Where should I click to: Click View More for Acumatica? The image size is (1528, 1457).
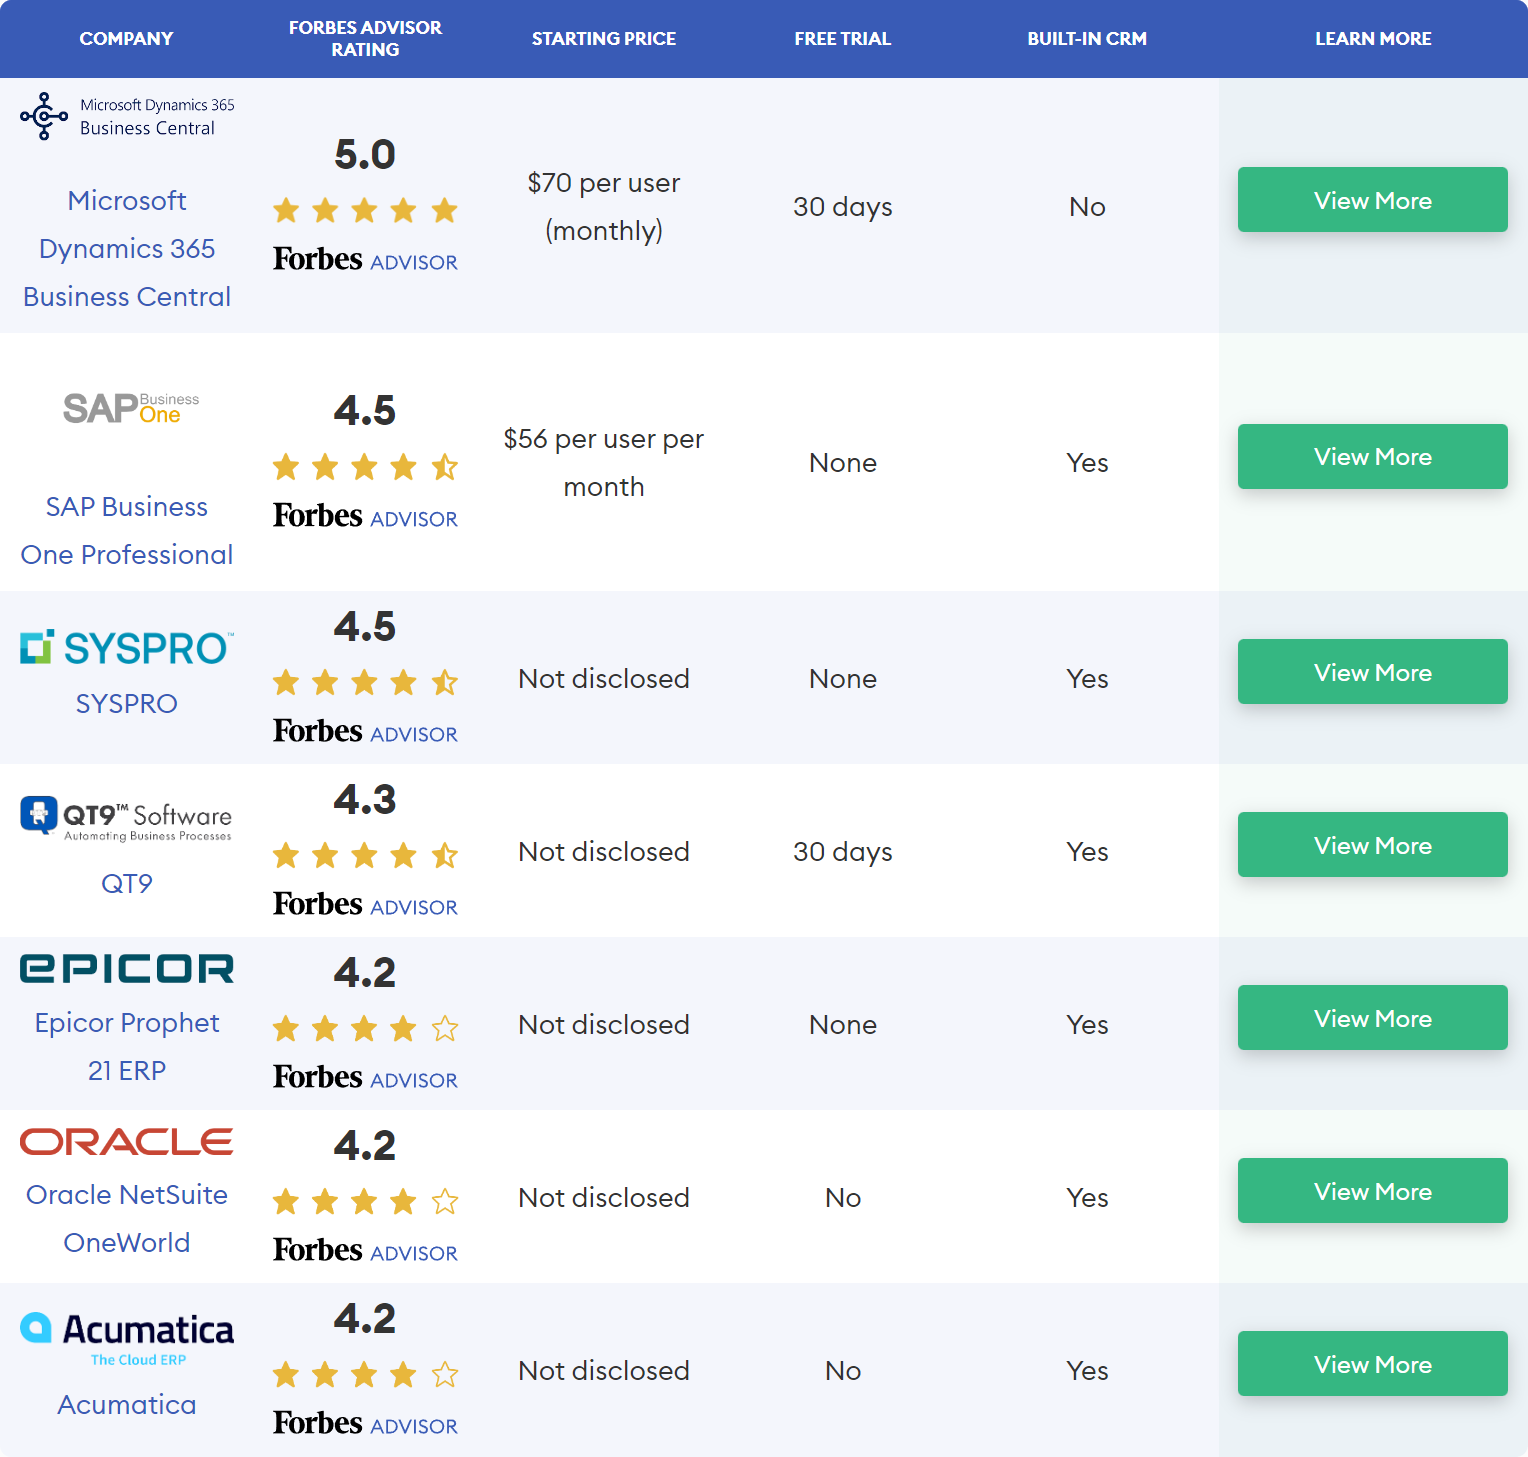click(1373, 1364)
